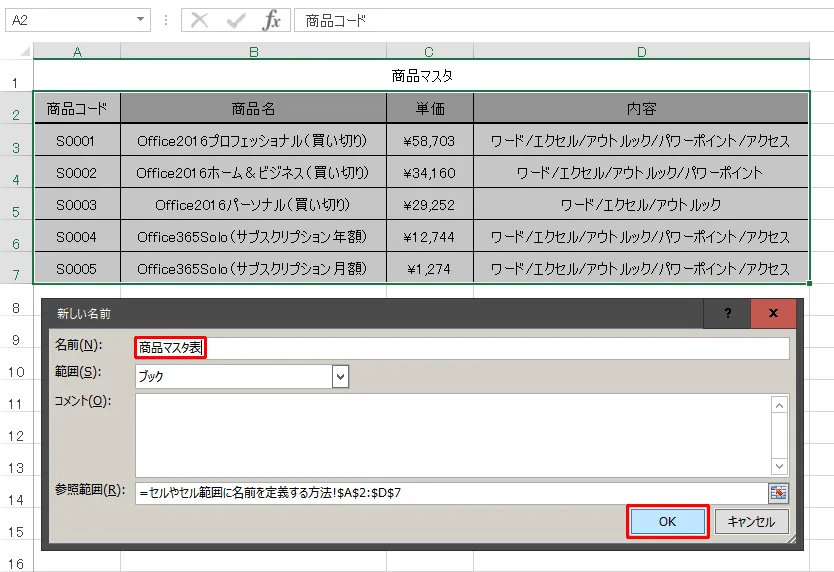Click the select-all corner triangle
The width and height of the screenshot is (834, 572).
pyautogui.click(x=25, y=52)
